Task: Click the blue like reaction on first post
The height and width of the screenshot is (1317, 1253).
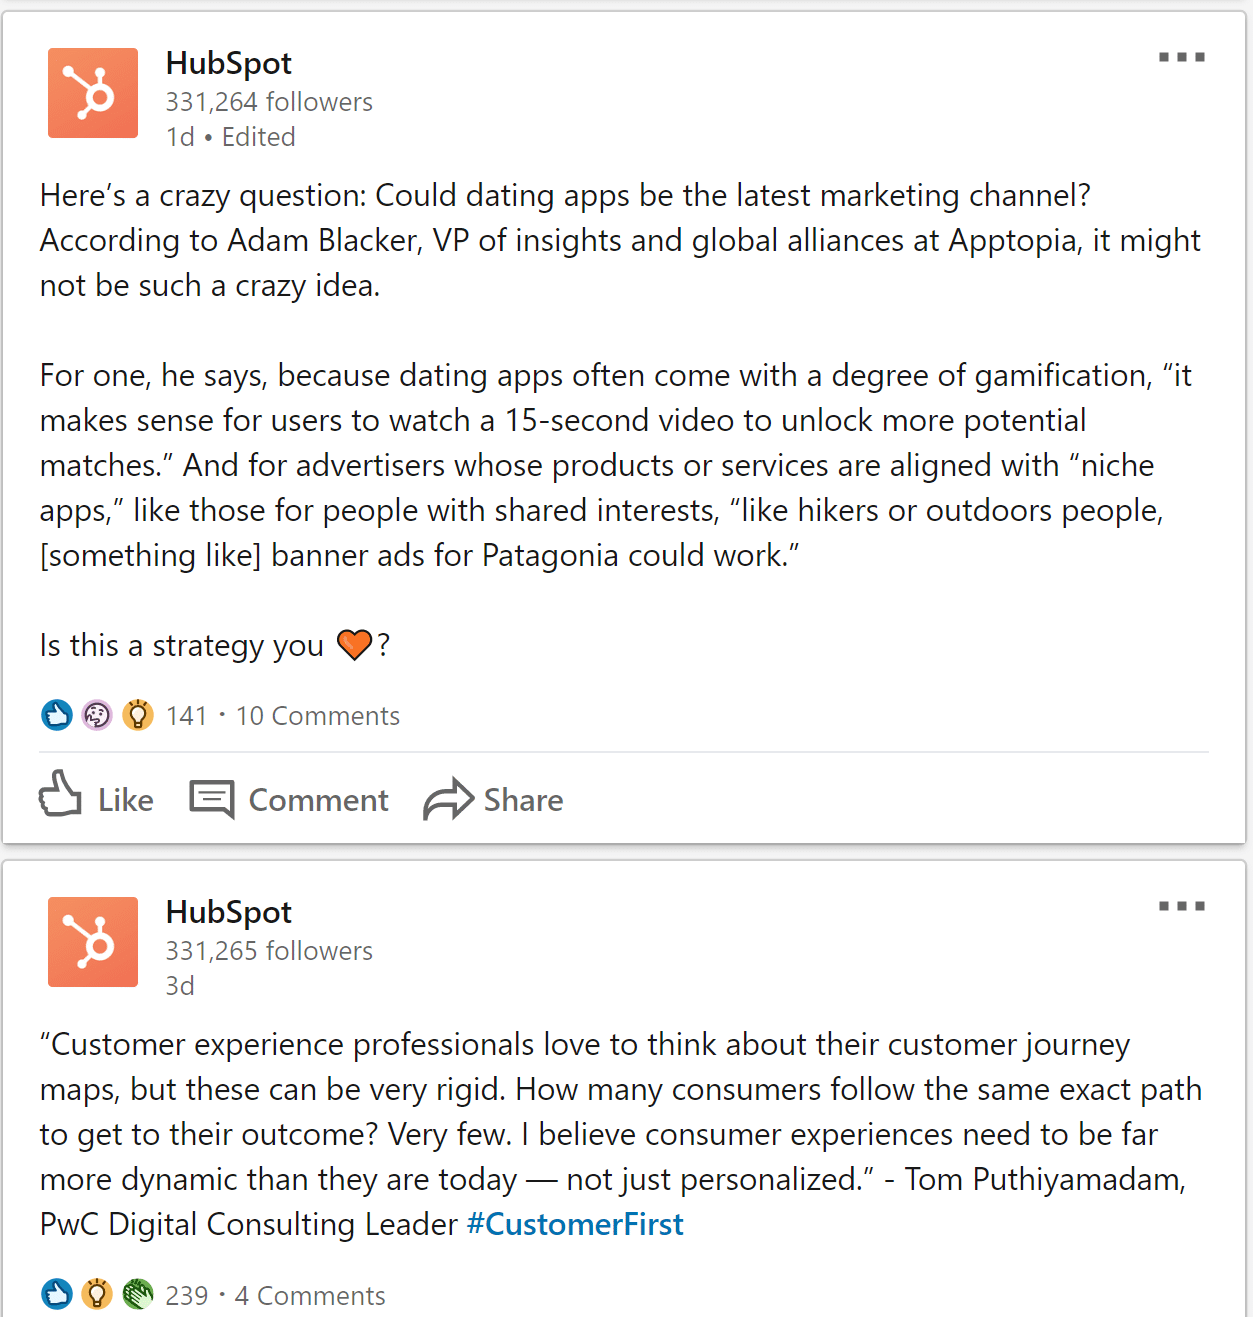Action: click(57, 715)
